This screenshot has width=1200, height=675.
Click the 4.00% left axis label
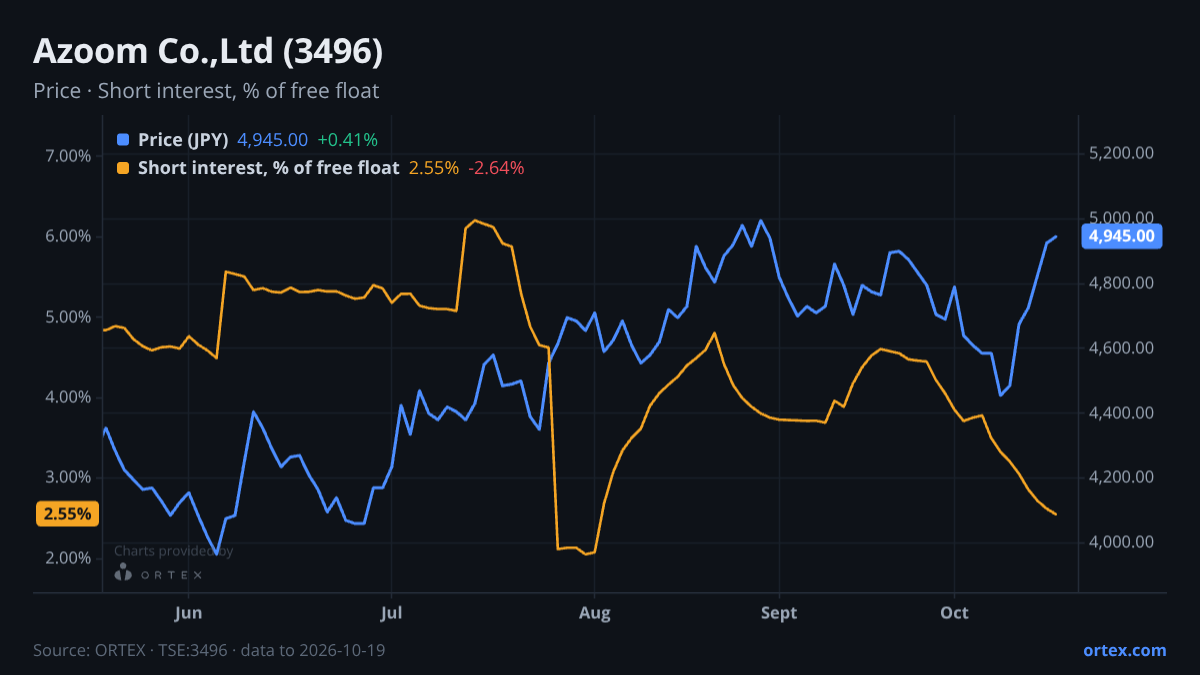(x=68, y=397)
